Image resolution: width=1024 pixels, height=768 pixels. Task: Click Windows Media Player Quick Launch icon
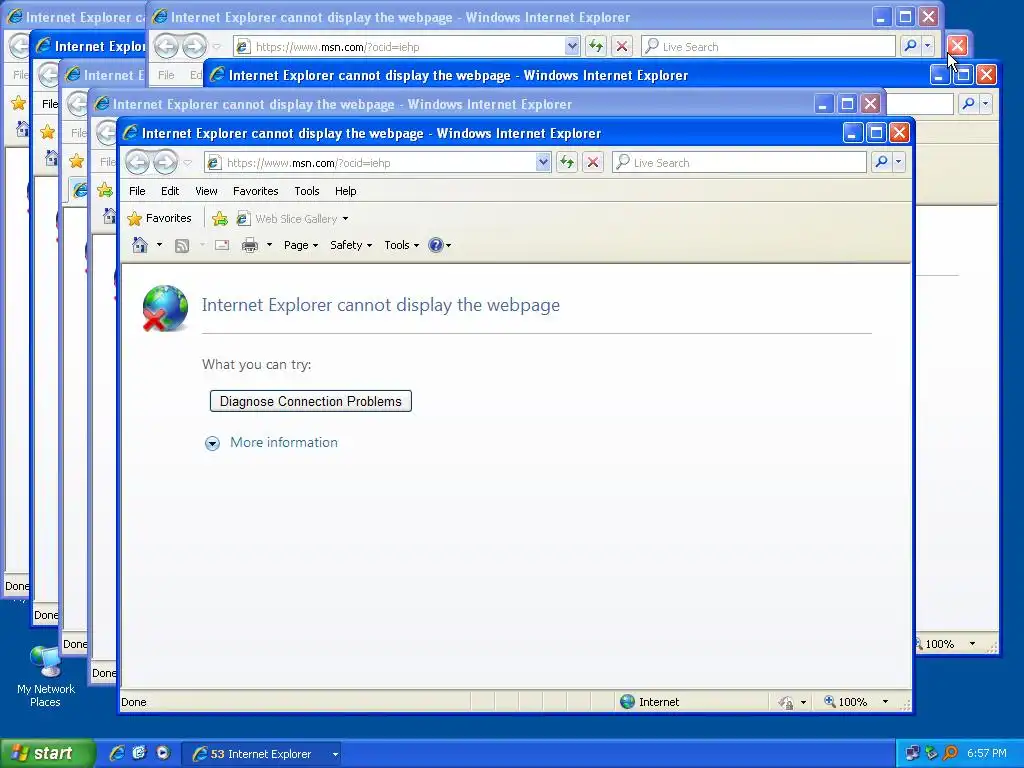pyautogui.click(x=163, y=753)
